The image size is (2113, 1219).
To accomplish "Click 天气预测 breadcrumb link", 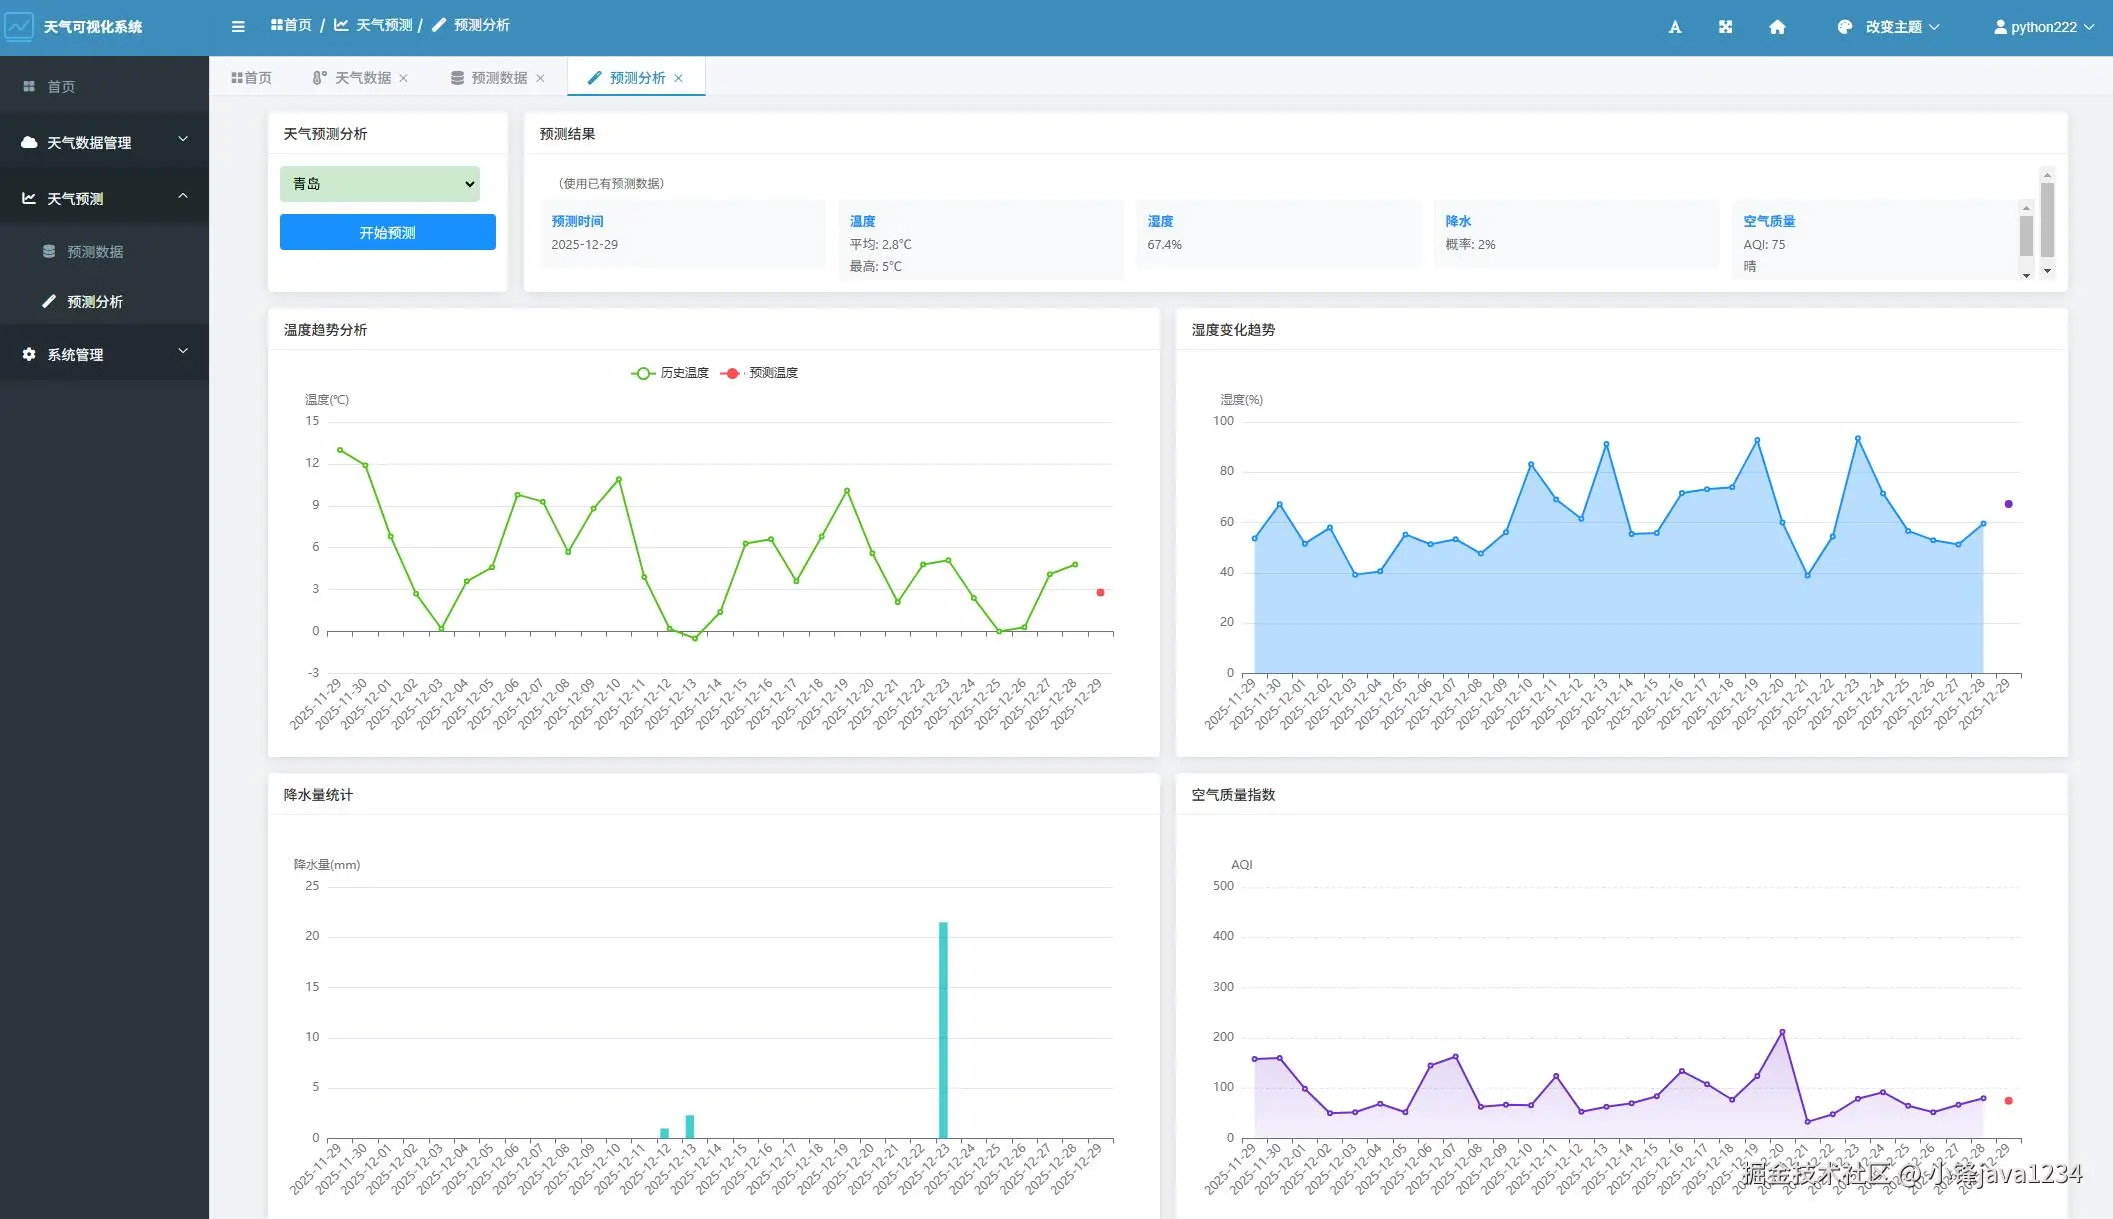I will tap(383, 25).
